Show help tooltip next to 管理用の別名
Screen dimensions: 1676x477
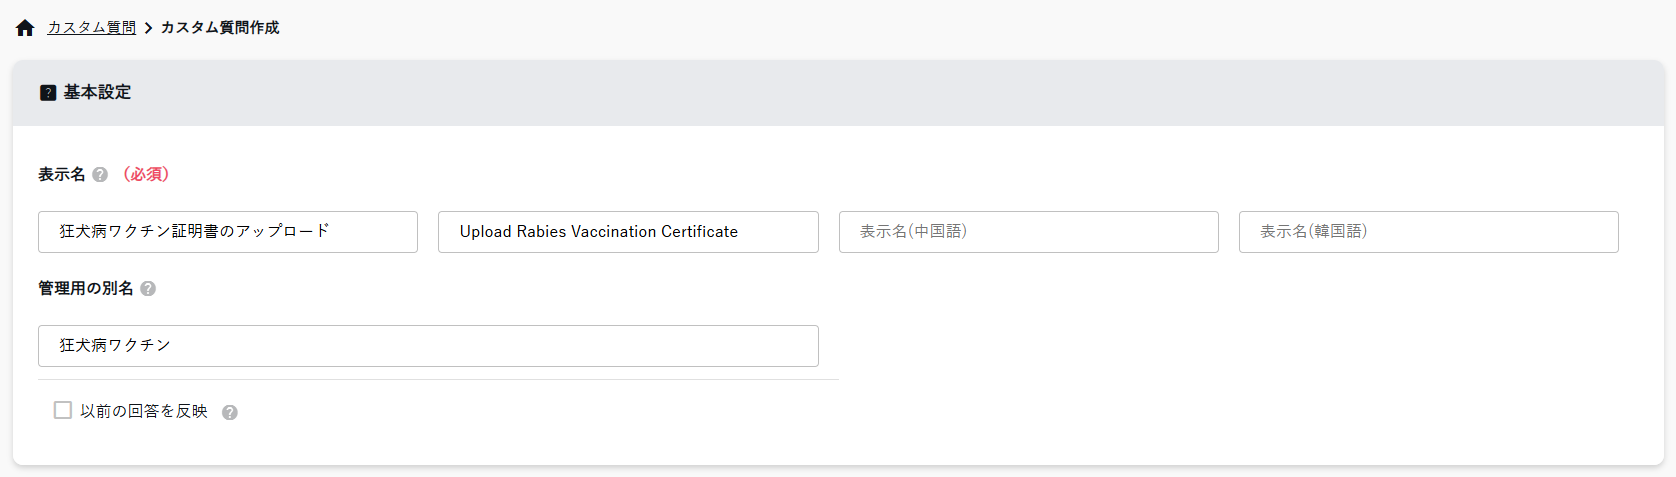point(148,289)
